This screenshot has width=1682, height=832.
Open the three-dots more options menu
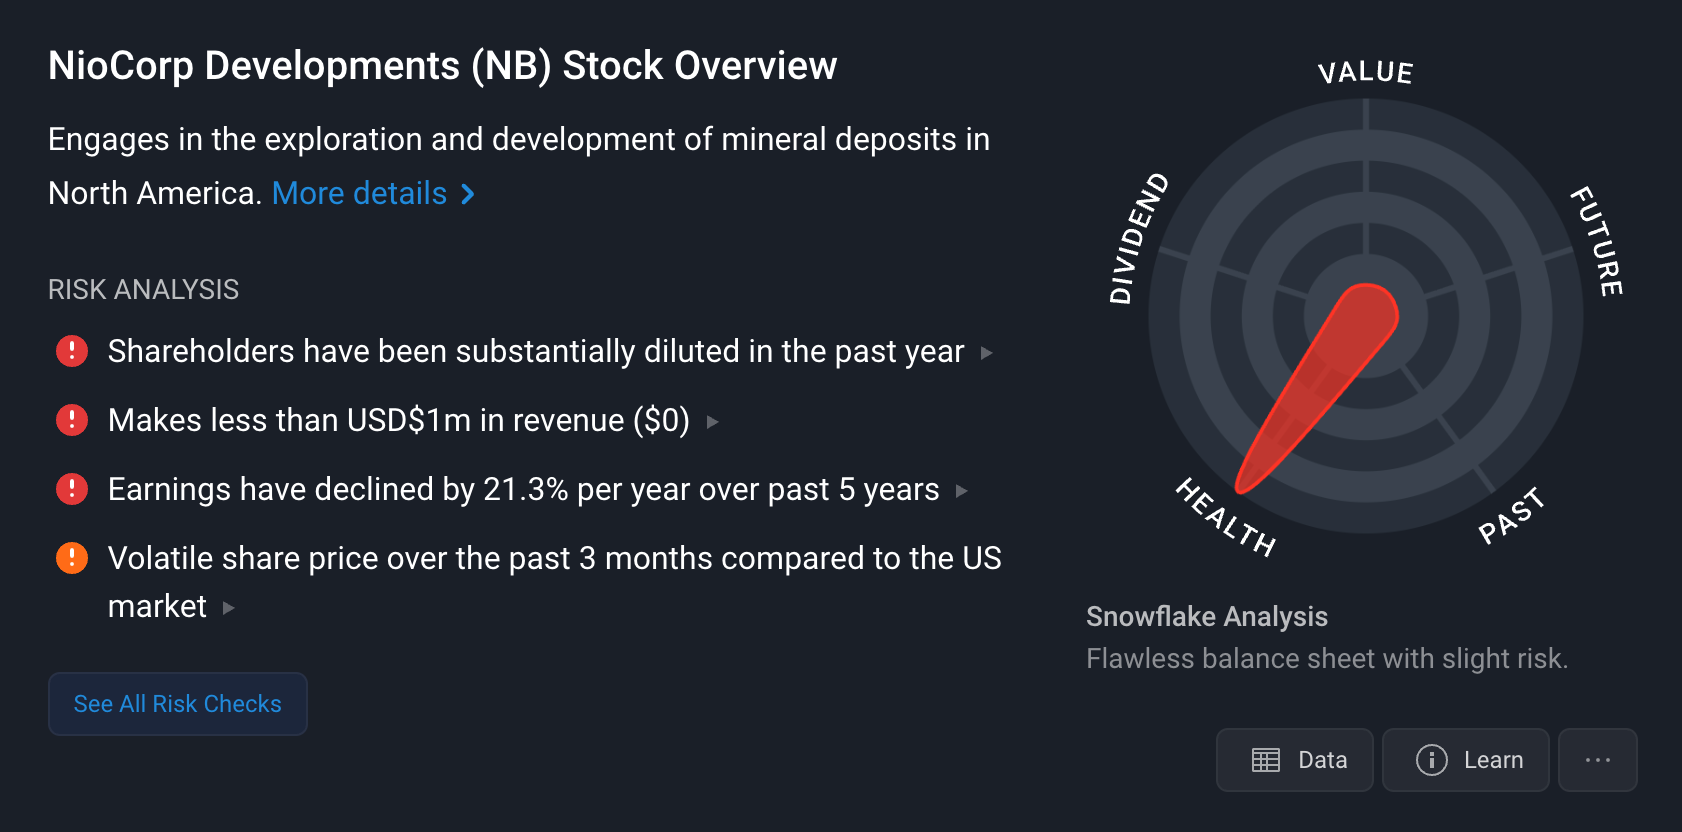click(1597, 760)
